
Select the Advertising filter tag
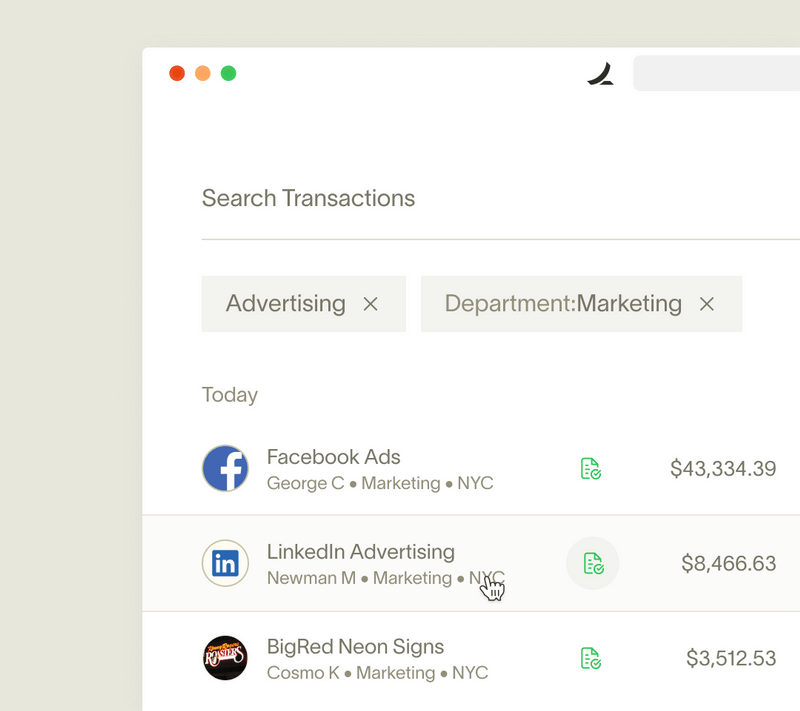click(285, 304)
